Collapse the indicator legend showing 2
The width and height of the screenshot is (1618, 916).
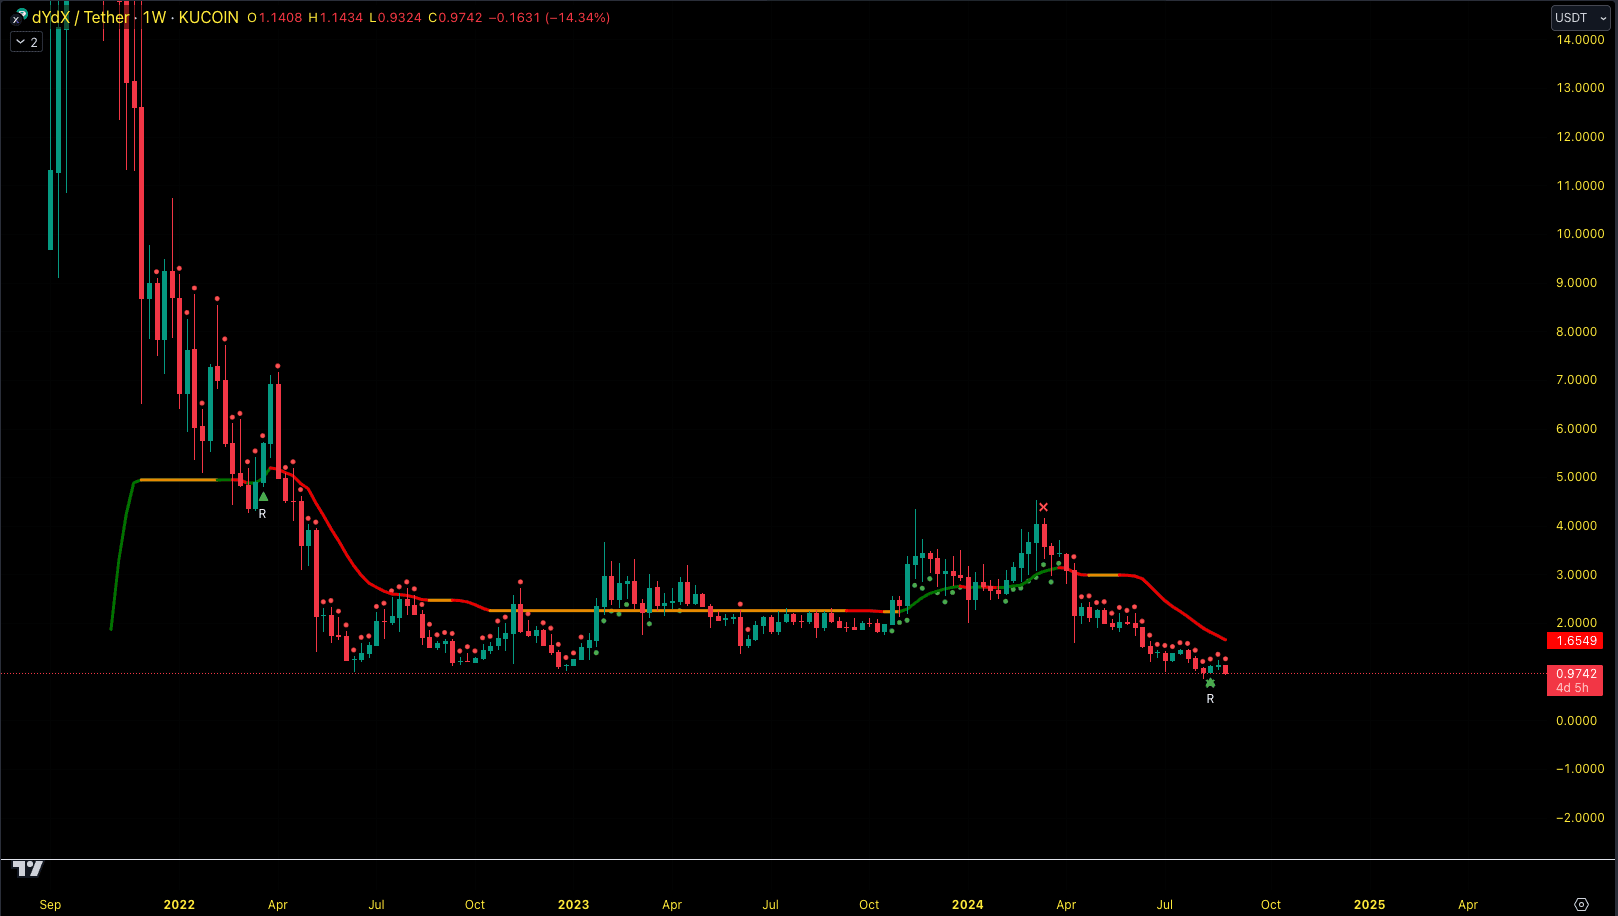(27, 42)
